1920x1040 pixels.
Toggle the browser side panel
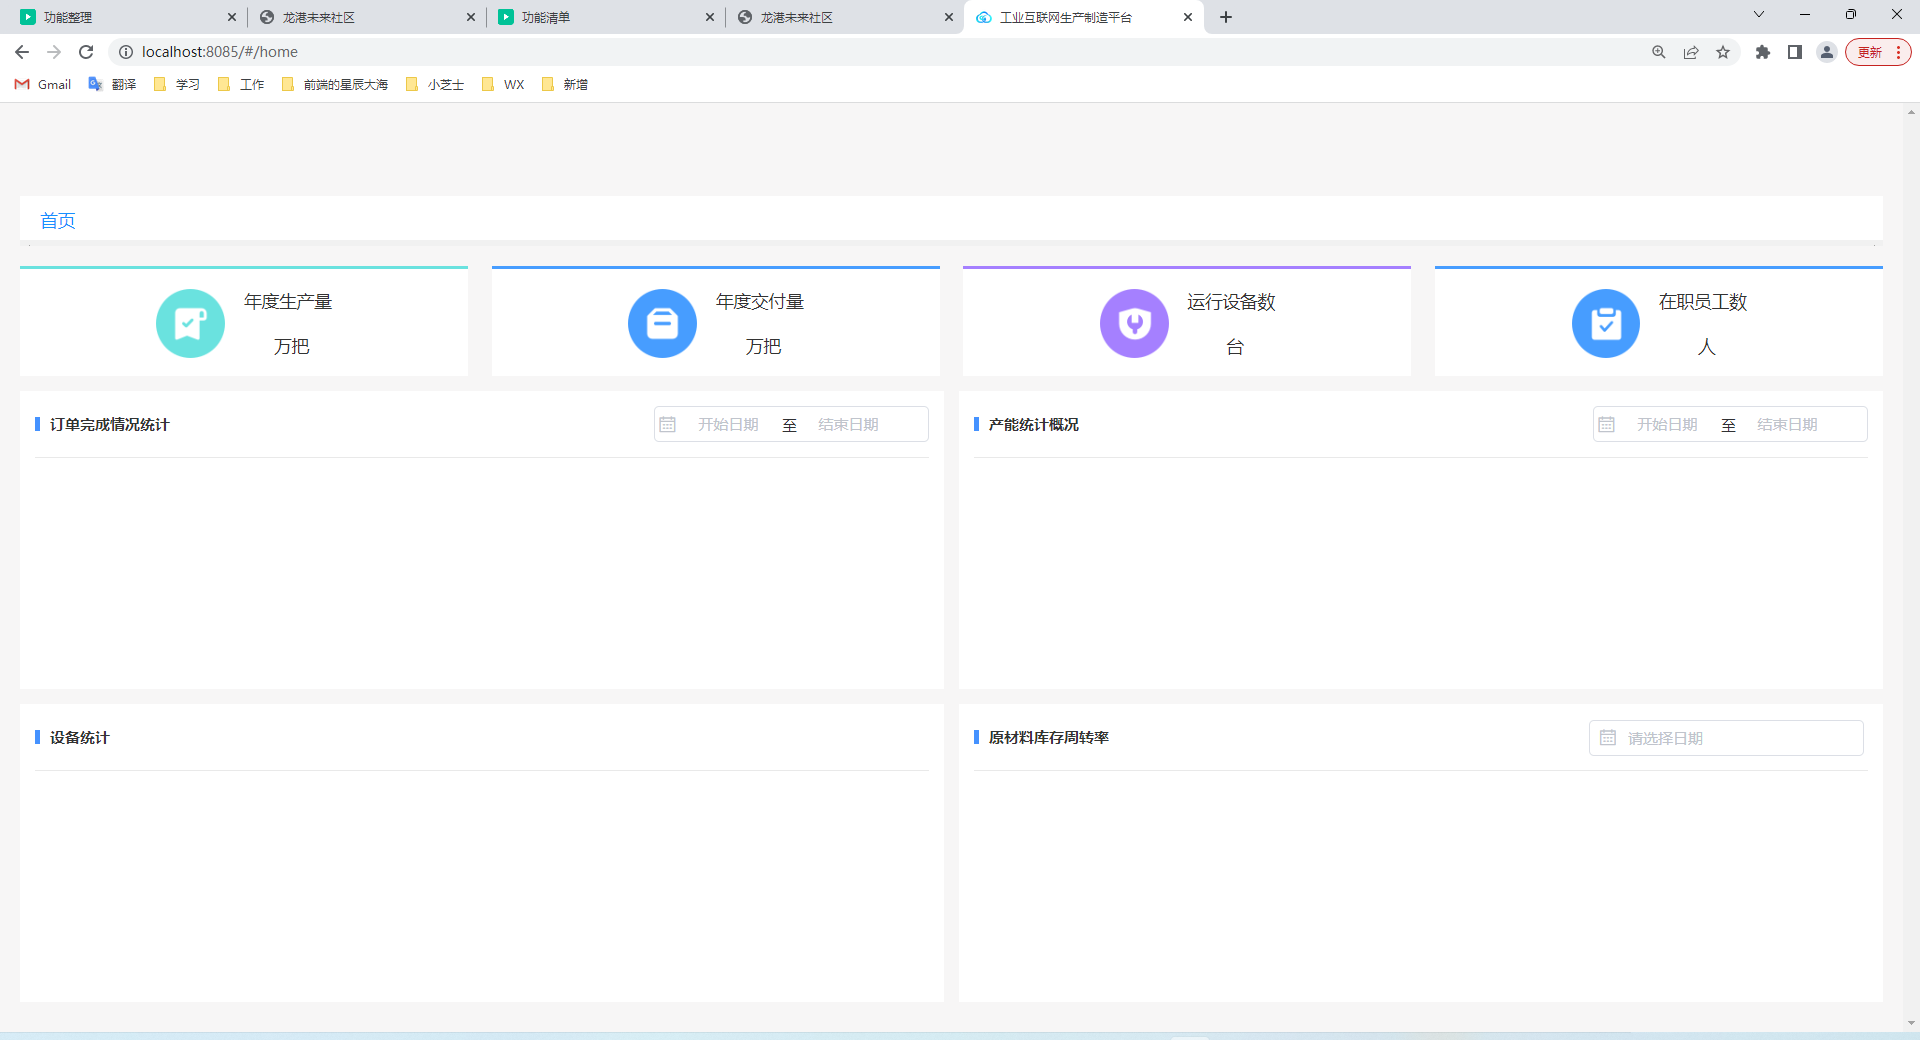tap(1795, 52)
